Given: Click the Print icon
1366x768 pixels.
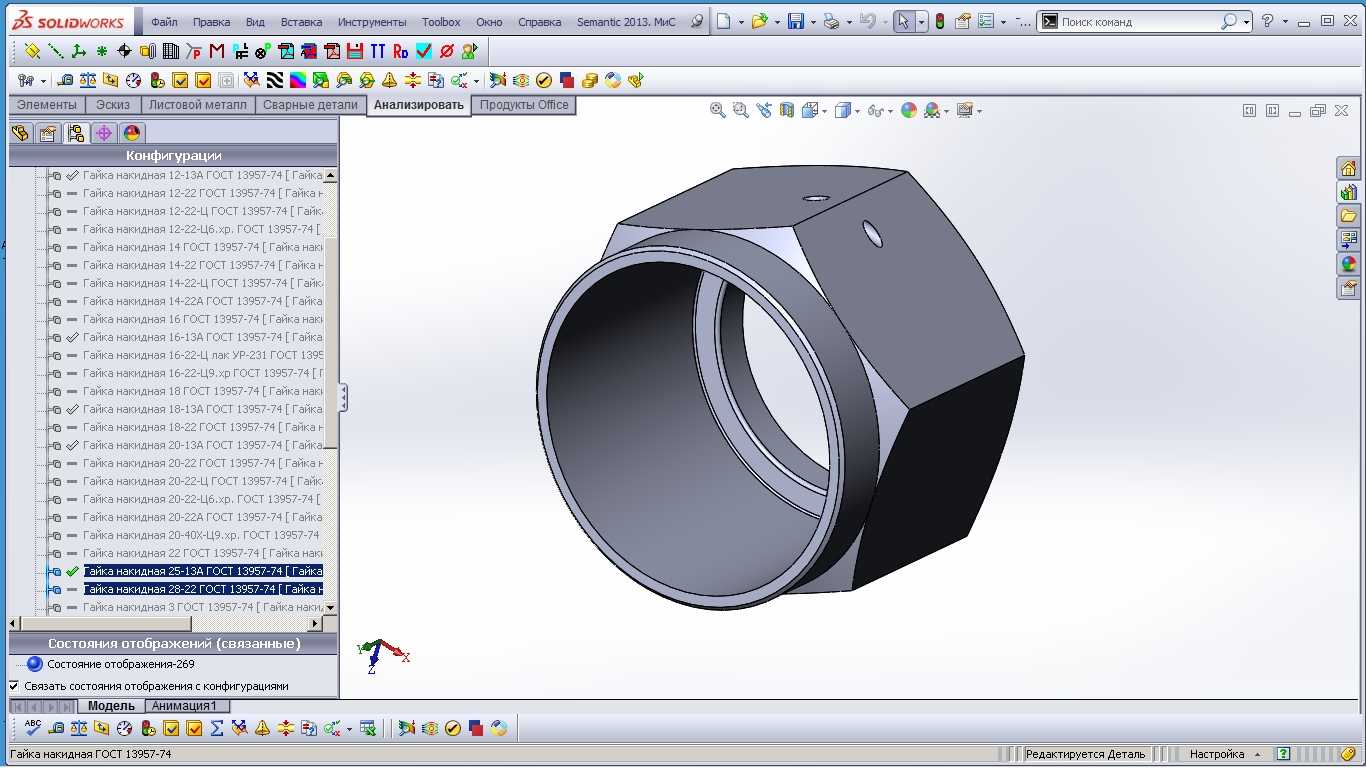Looking at the screenshot, I should (x=831, y=21).
